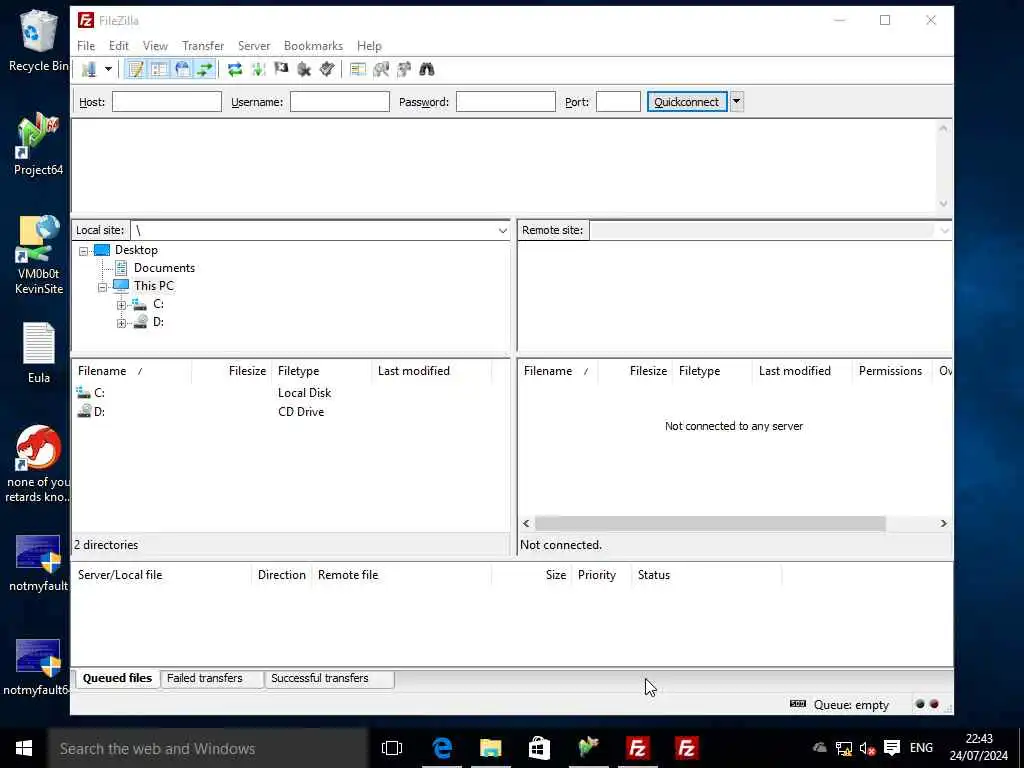Open the Site Manager dropdown arrow

click(x=108, y=69)
